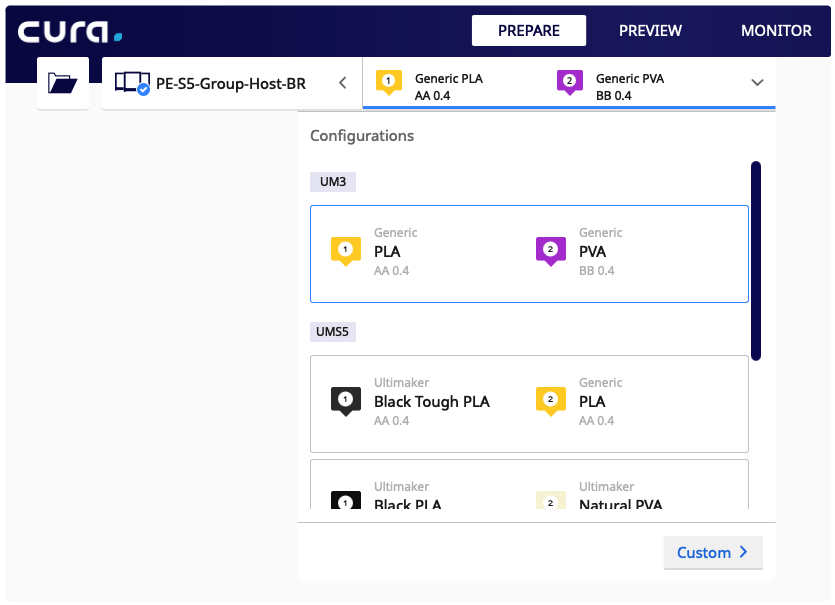Open file folder icon
The image size is (835, 605).
[x=63, y=83]
